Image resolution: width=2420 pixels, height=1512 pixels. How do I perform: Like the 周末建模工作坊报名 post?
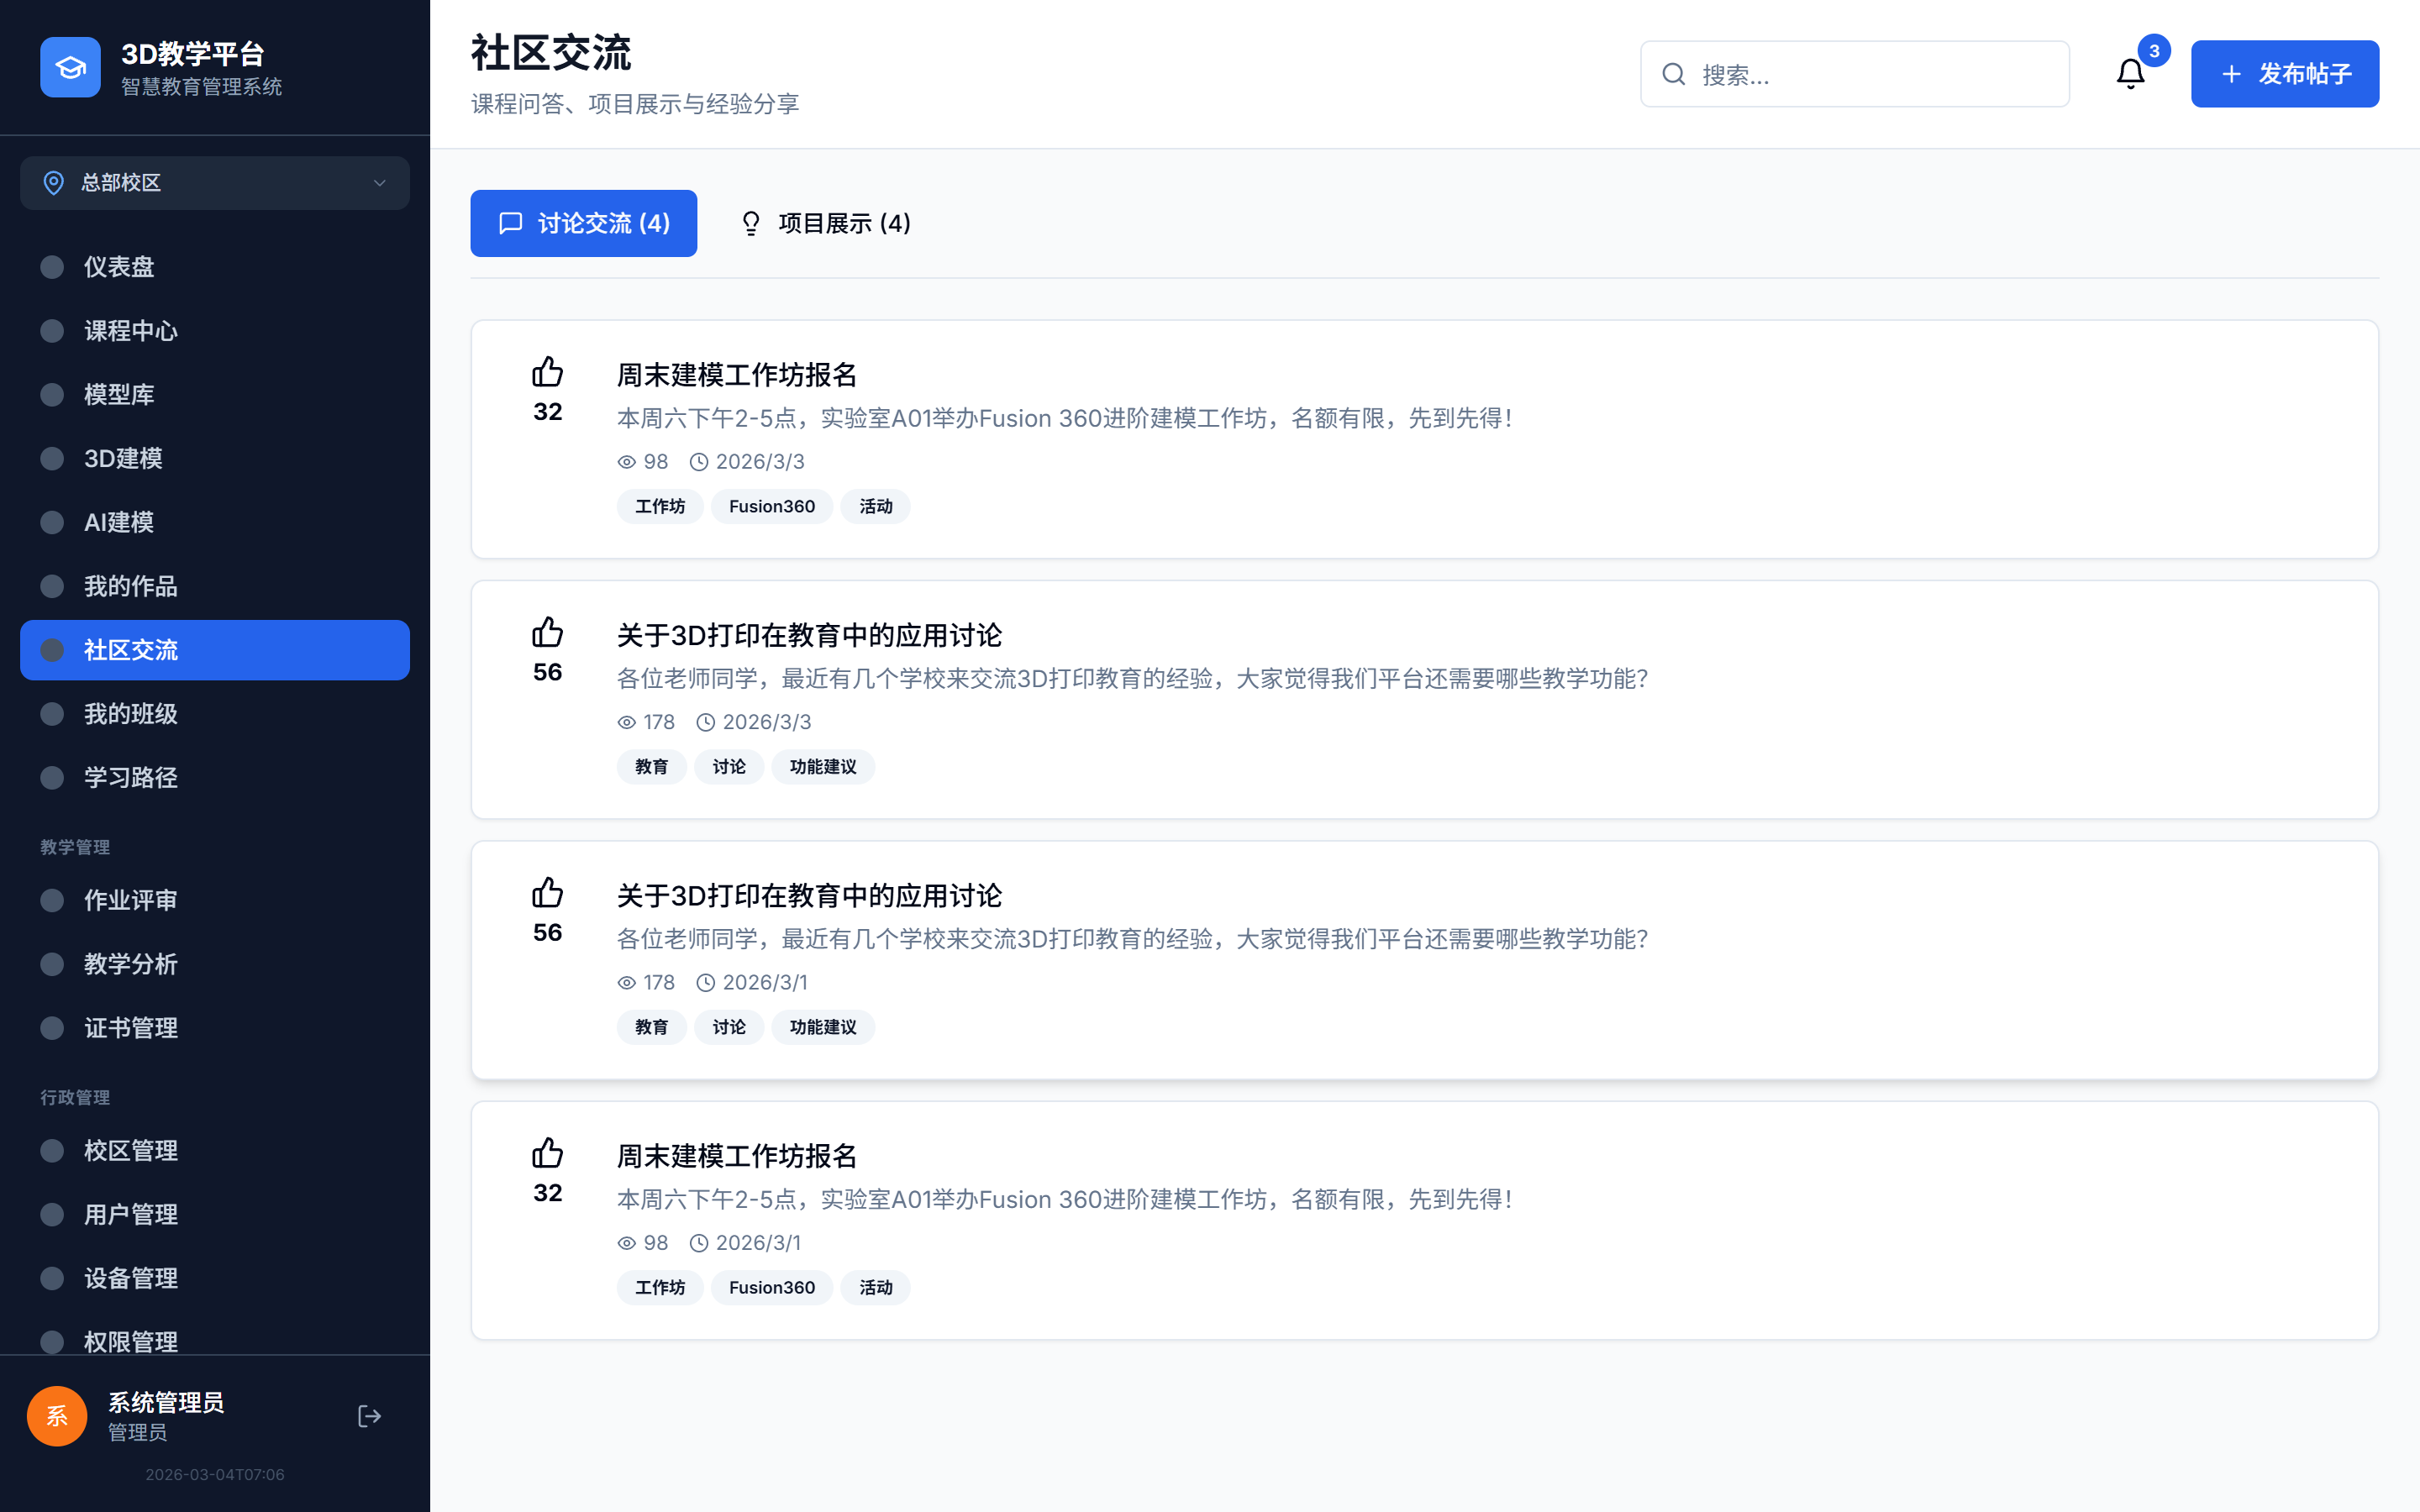(x=547, y=371)
